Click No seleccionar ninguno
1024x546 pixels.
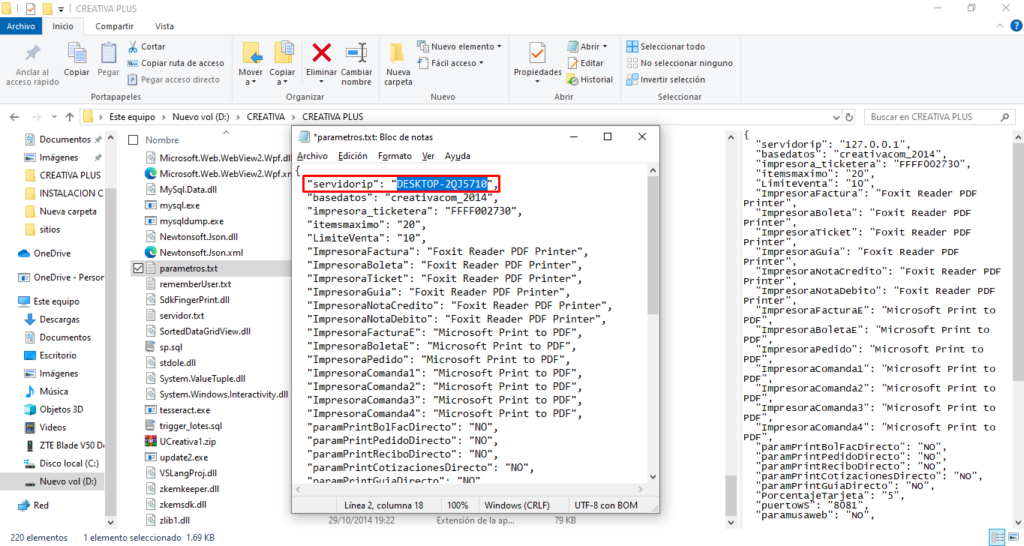click(x=679, y=63)
